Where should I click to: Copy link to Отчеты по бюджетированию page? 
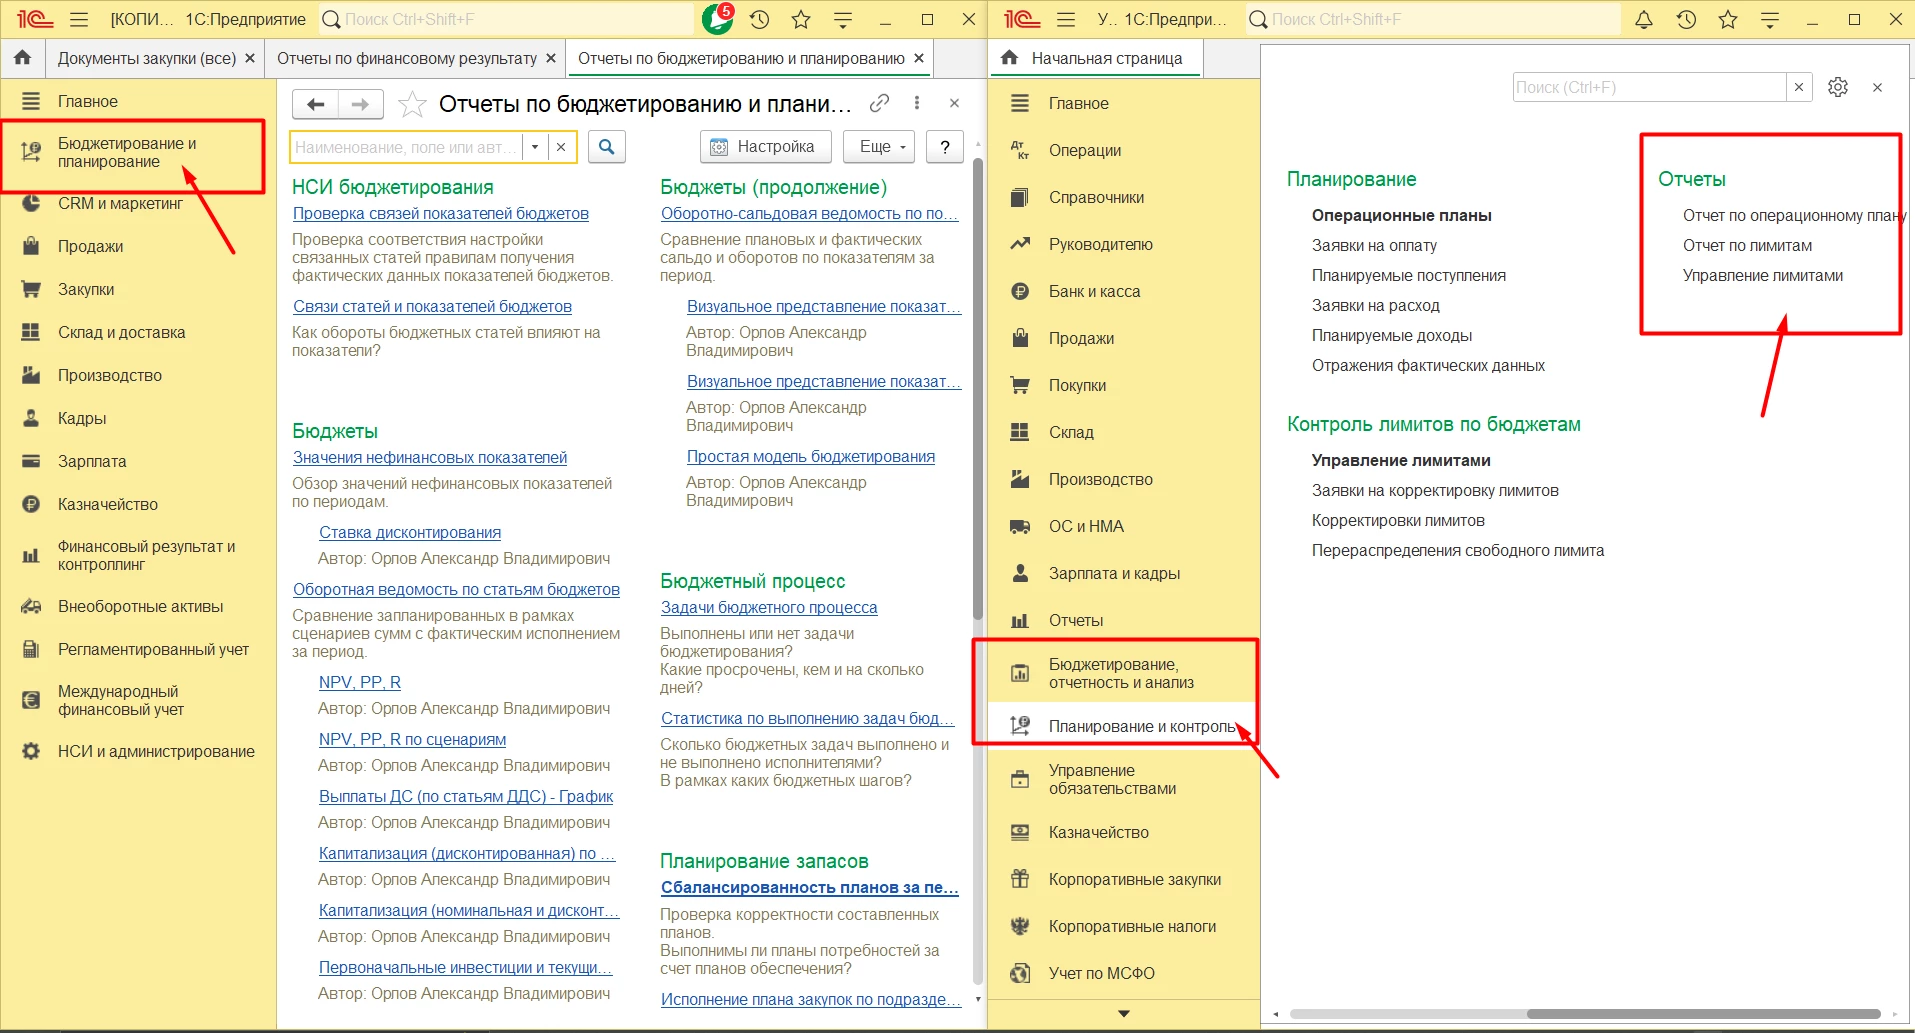coord(880,103)
